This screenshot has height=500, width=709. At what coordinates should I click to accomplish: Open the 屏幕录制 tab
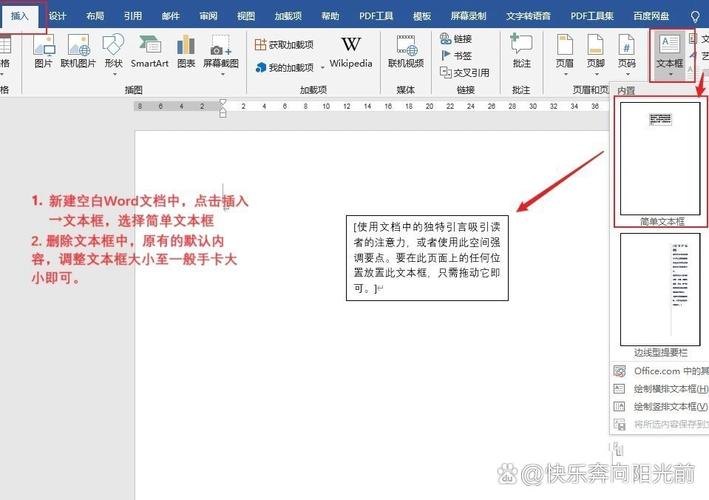pos(468,16)
